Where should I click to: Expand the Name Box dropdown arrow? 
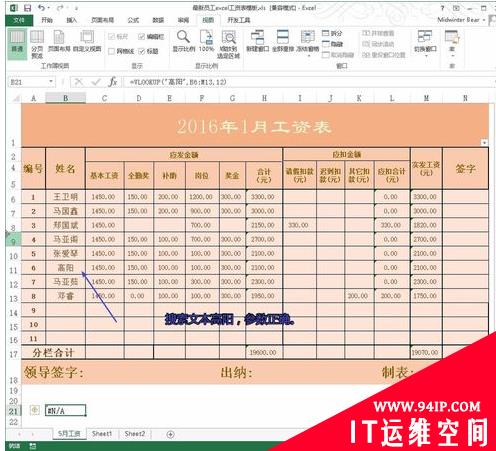click(x=51, y=82)
